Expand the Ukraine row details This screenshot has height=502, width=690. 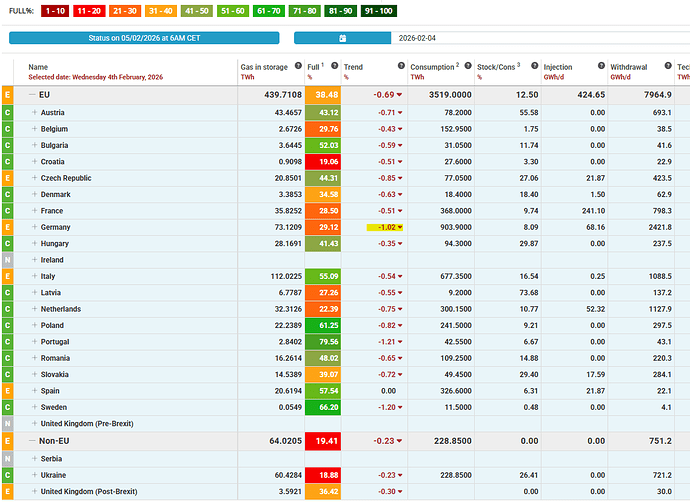click(35, 475)
